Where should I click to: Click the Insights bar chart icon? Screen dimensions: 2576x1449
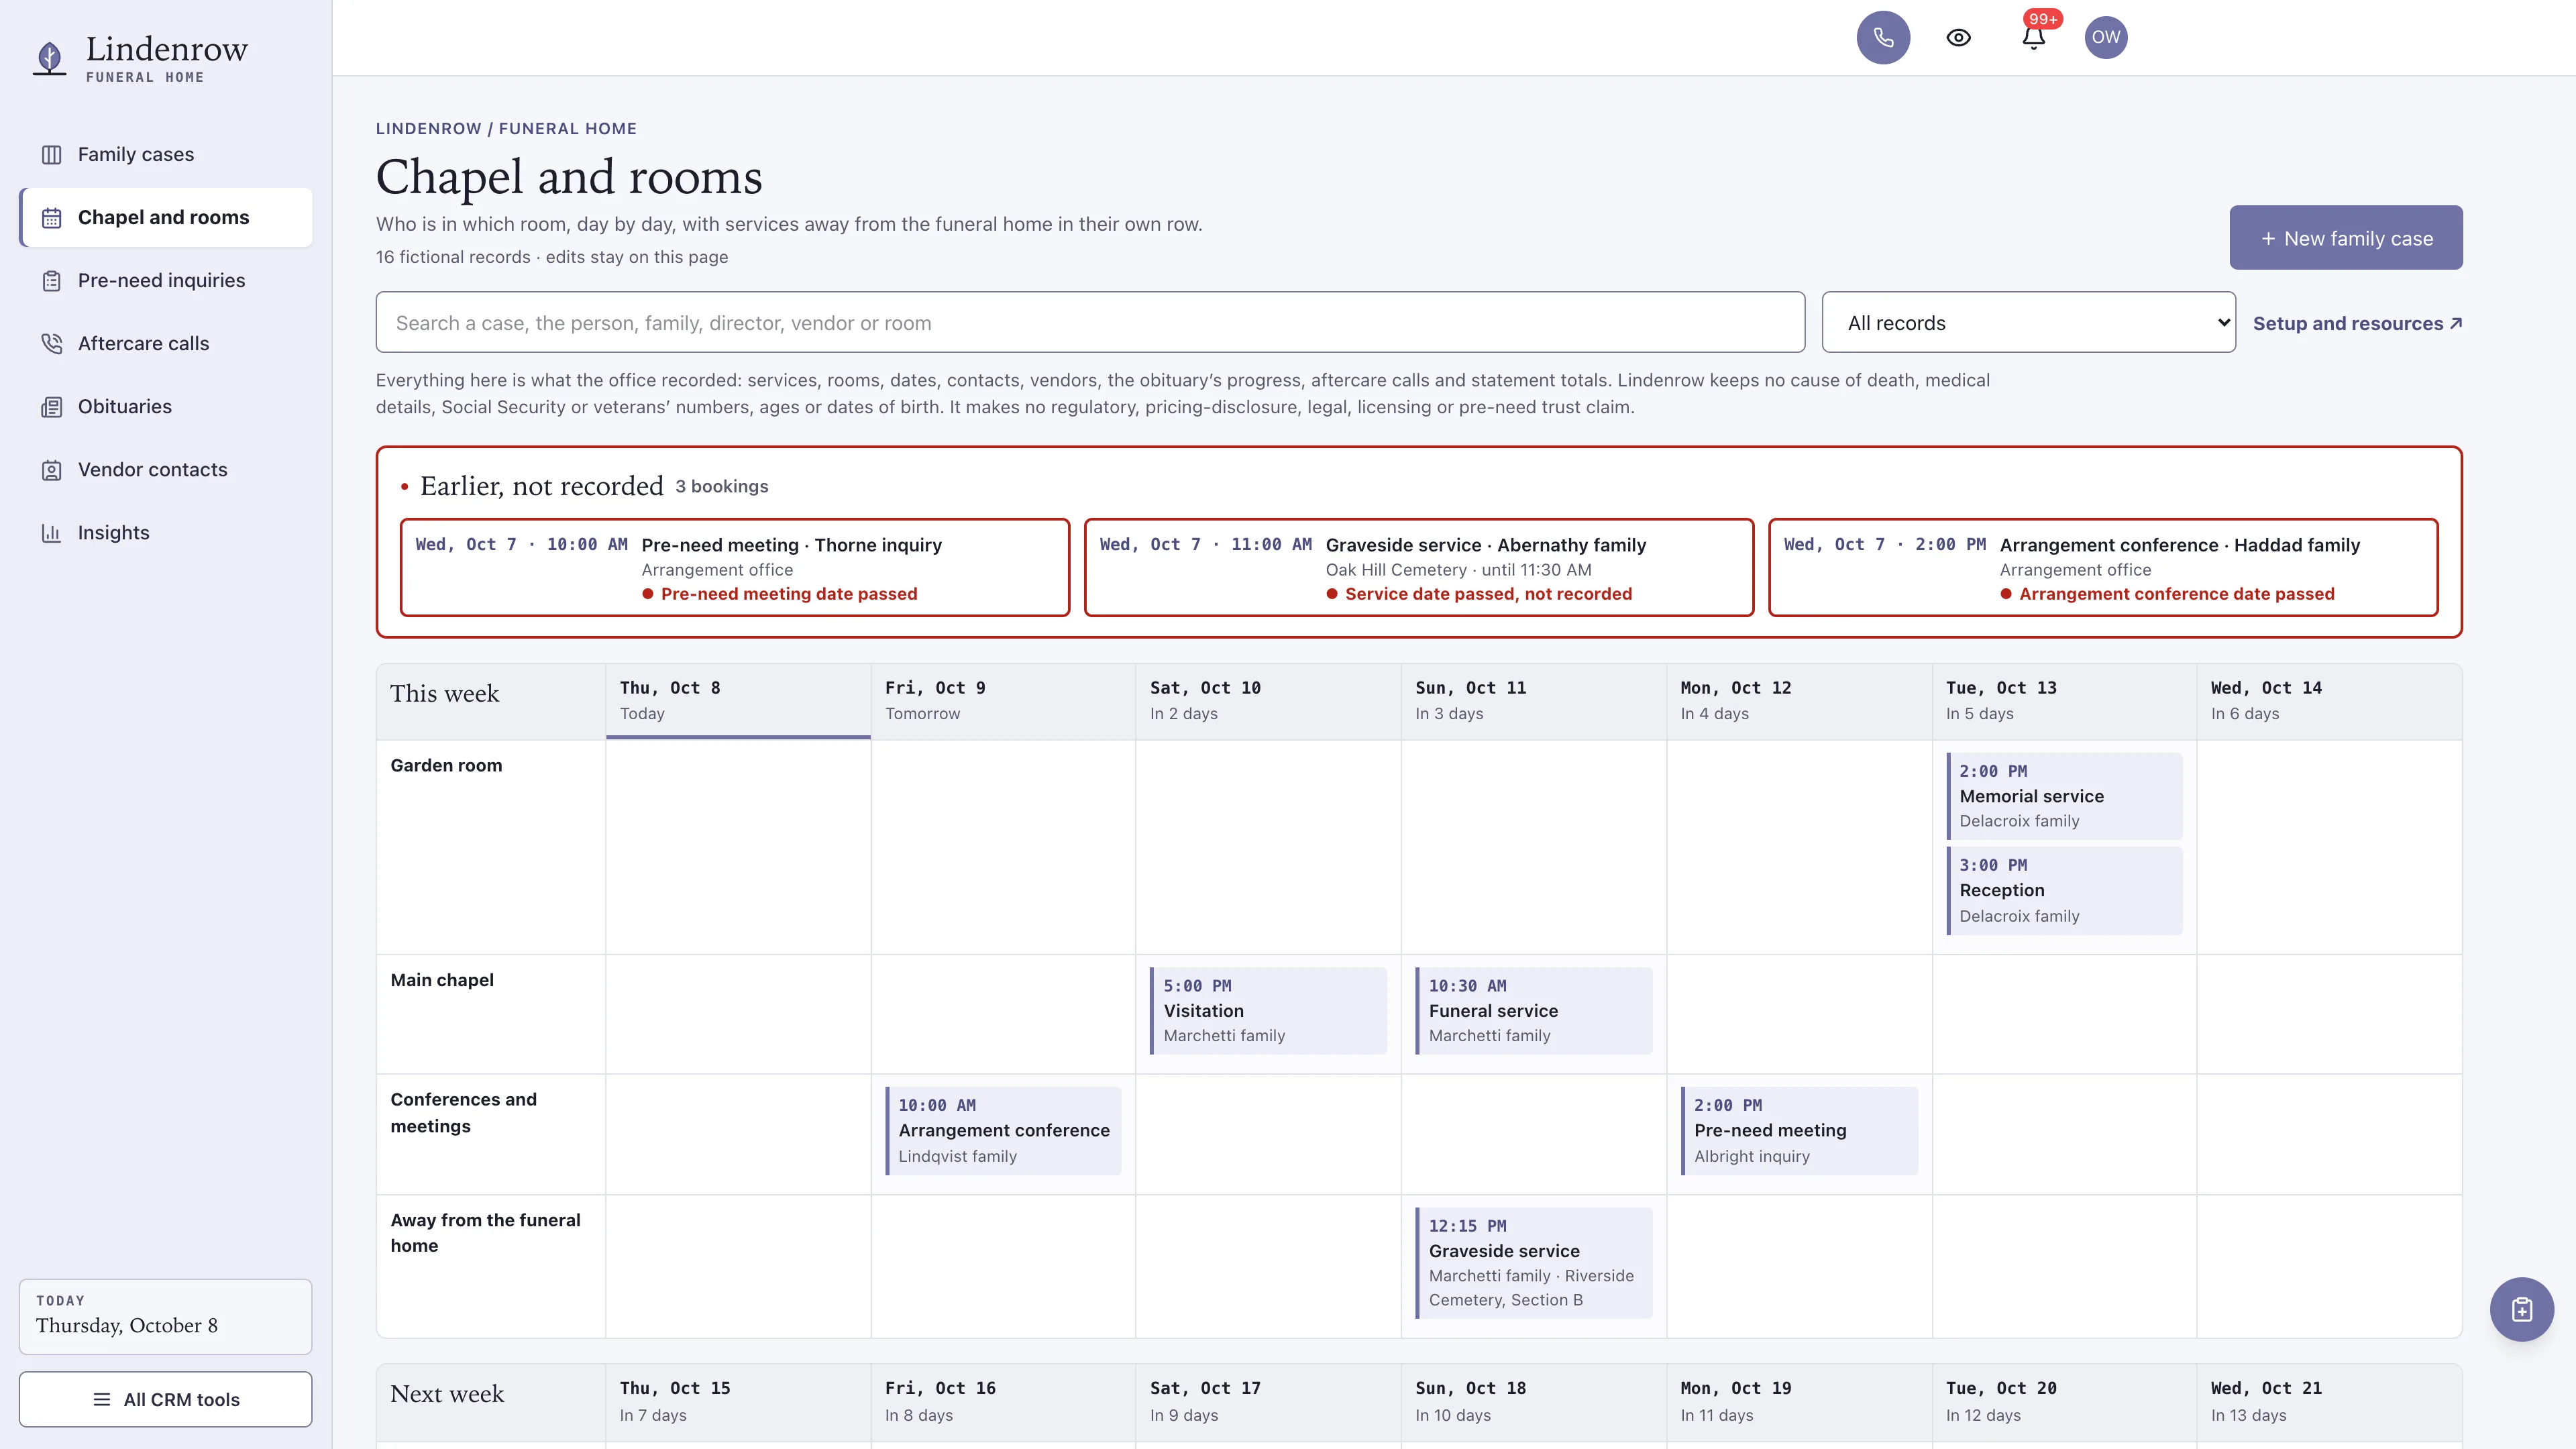[x=52, y=533]
